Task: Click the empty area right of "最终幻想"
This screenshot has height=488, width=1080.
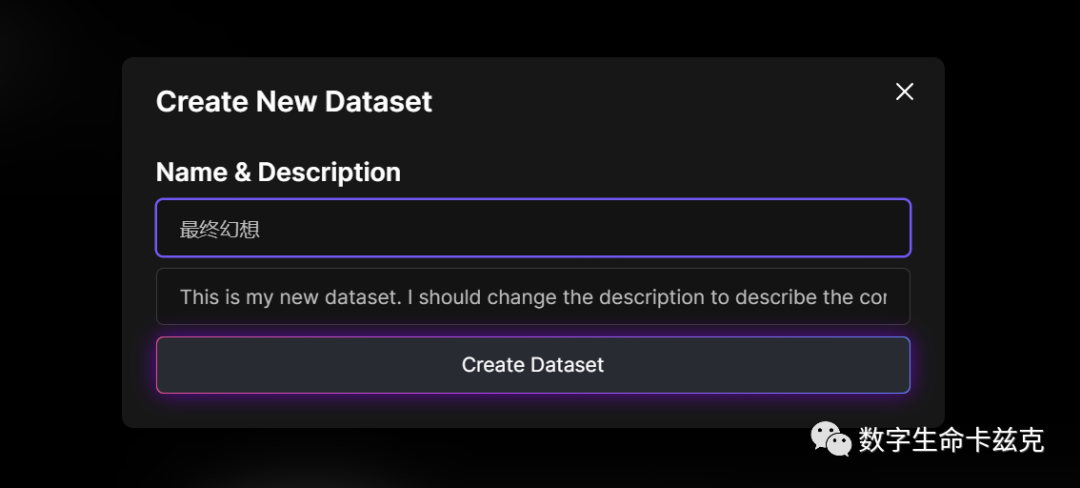Action: pyautogui.click(x=600, y=229)
